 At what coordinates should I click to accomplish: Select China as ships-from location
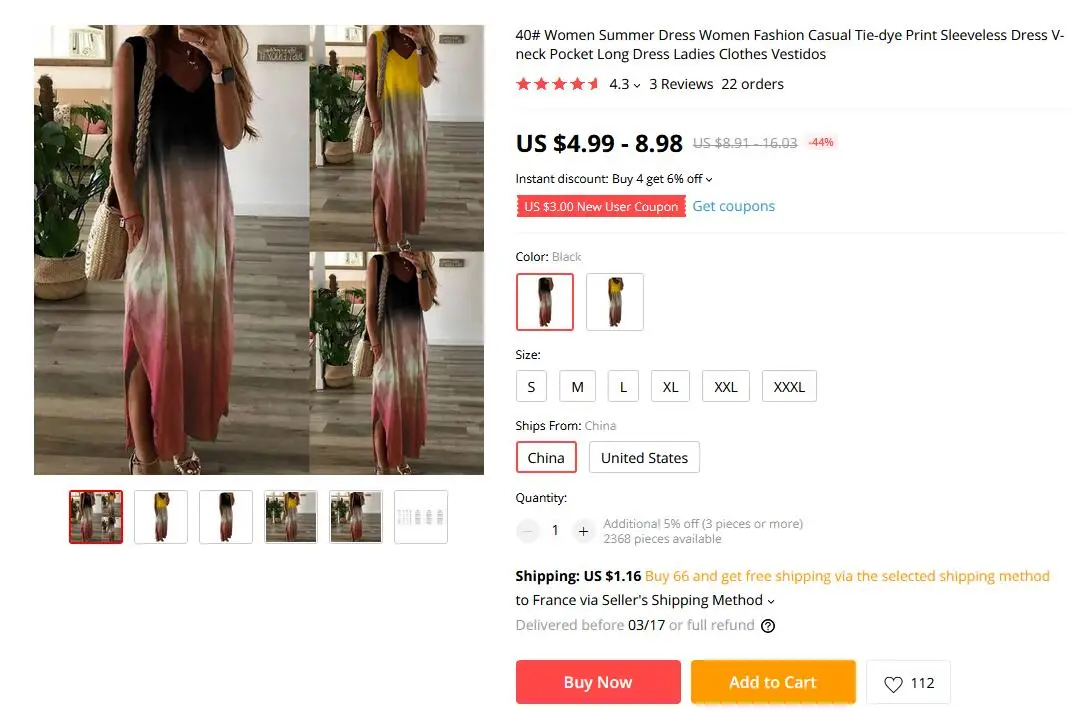coord(546,458)
